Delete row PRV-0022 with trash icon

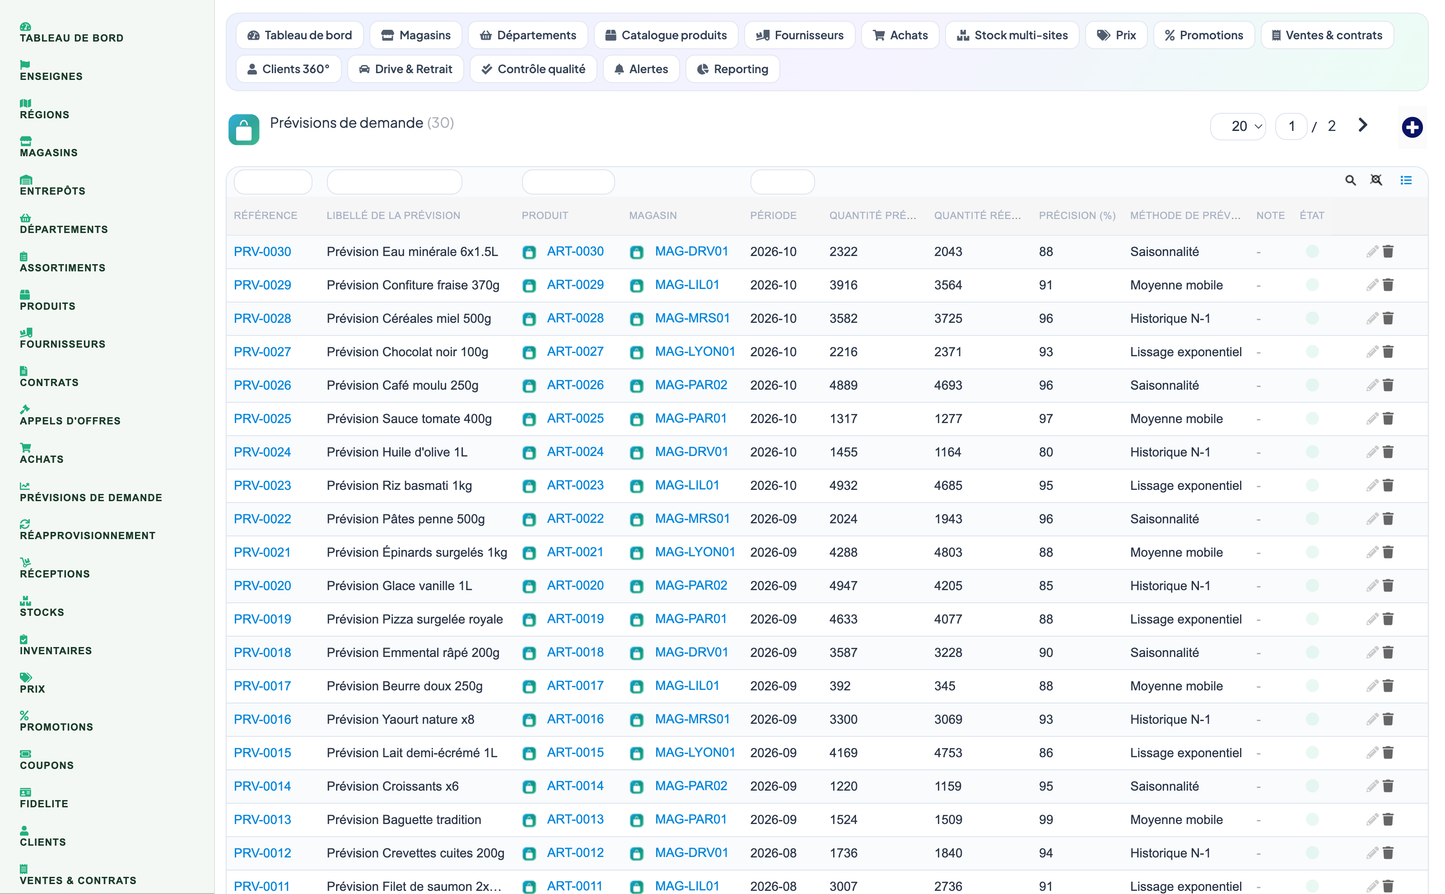click(1388, 519)
